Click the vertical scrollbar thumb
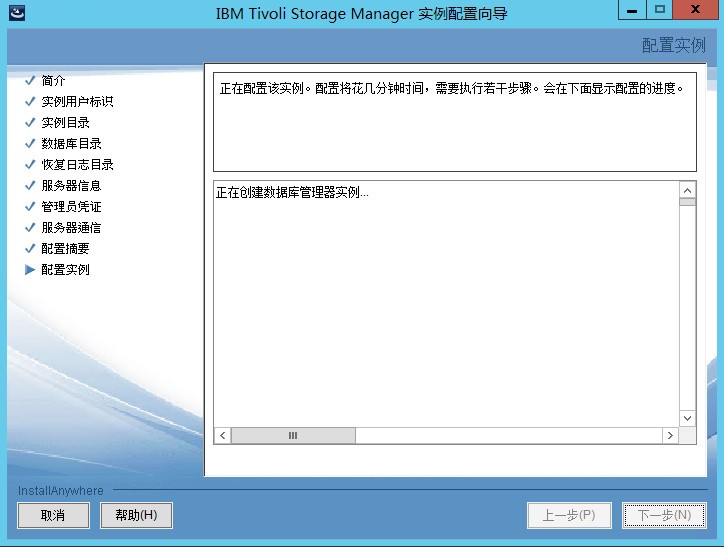 coord(688,202)
